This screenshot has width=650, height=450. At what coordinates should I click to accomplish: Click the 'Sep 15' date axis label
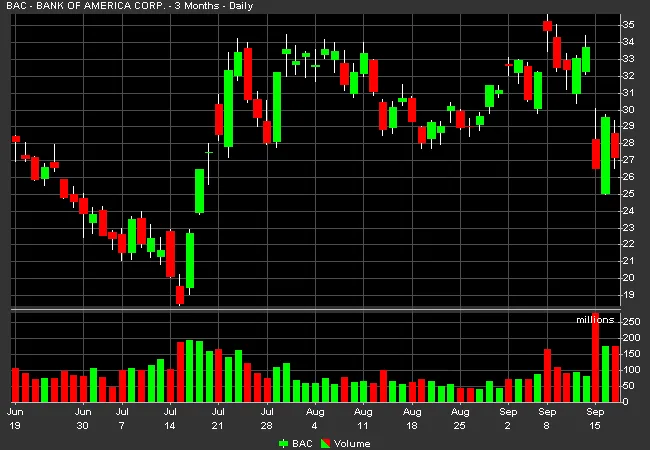(595, 419)
